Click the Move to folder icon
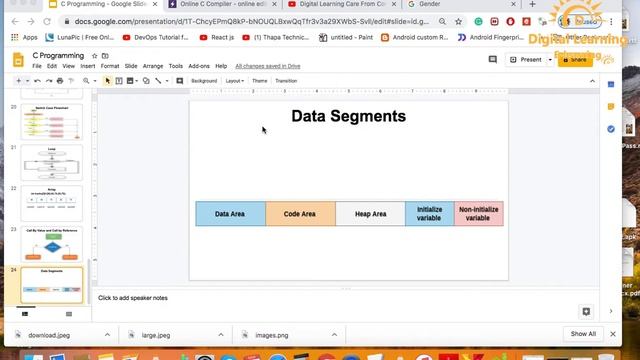Viewport: 640px width, 360px height. pos(105,56)
